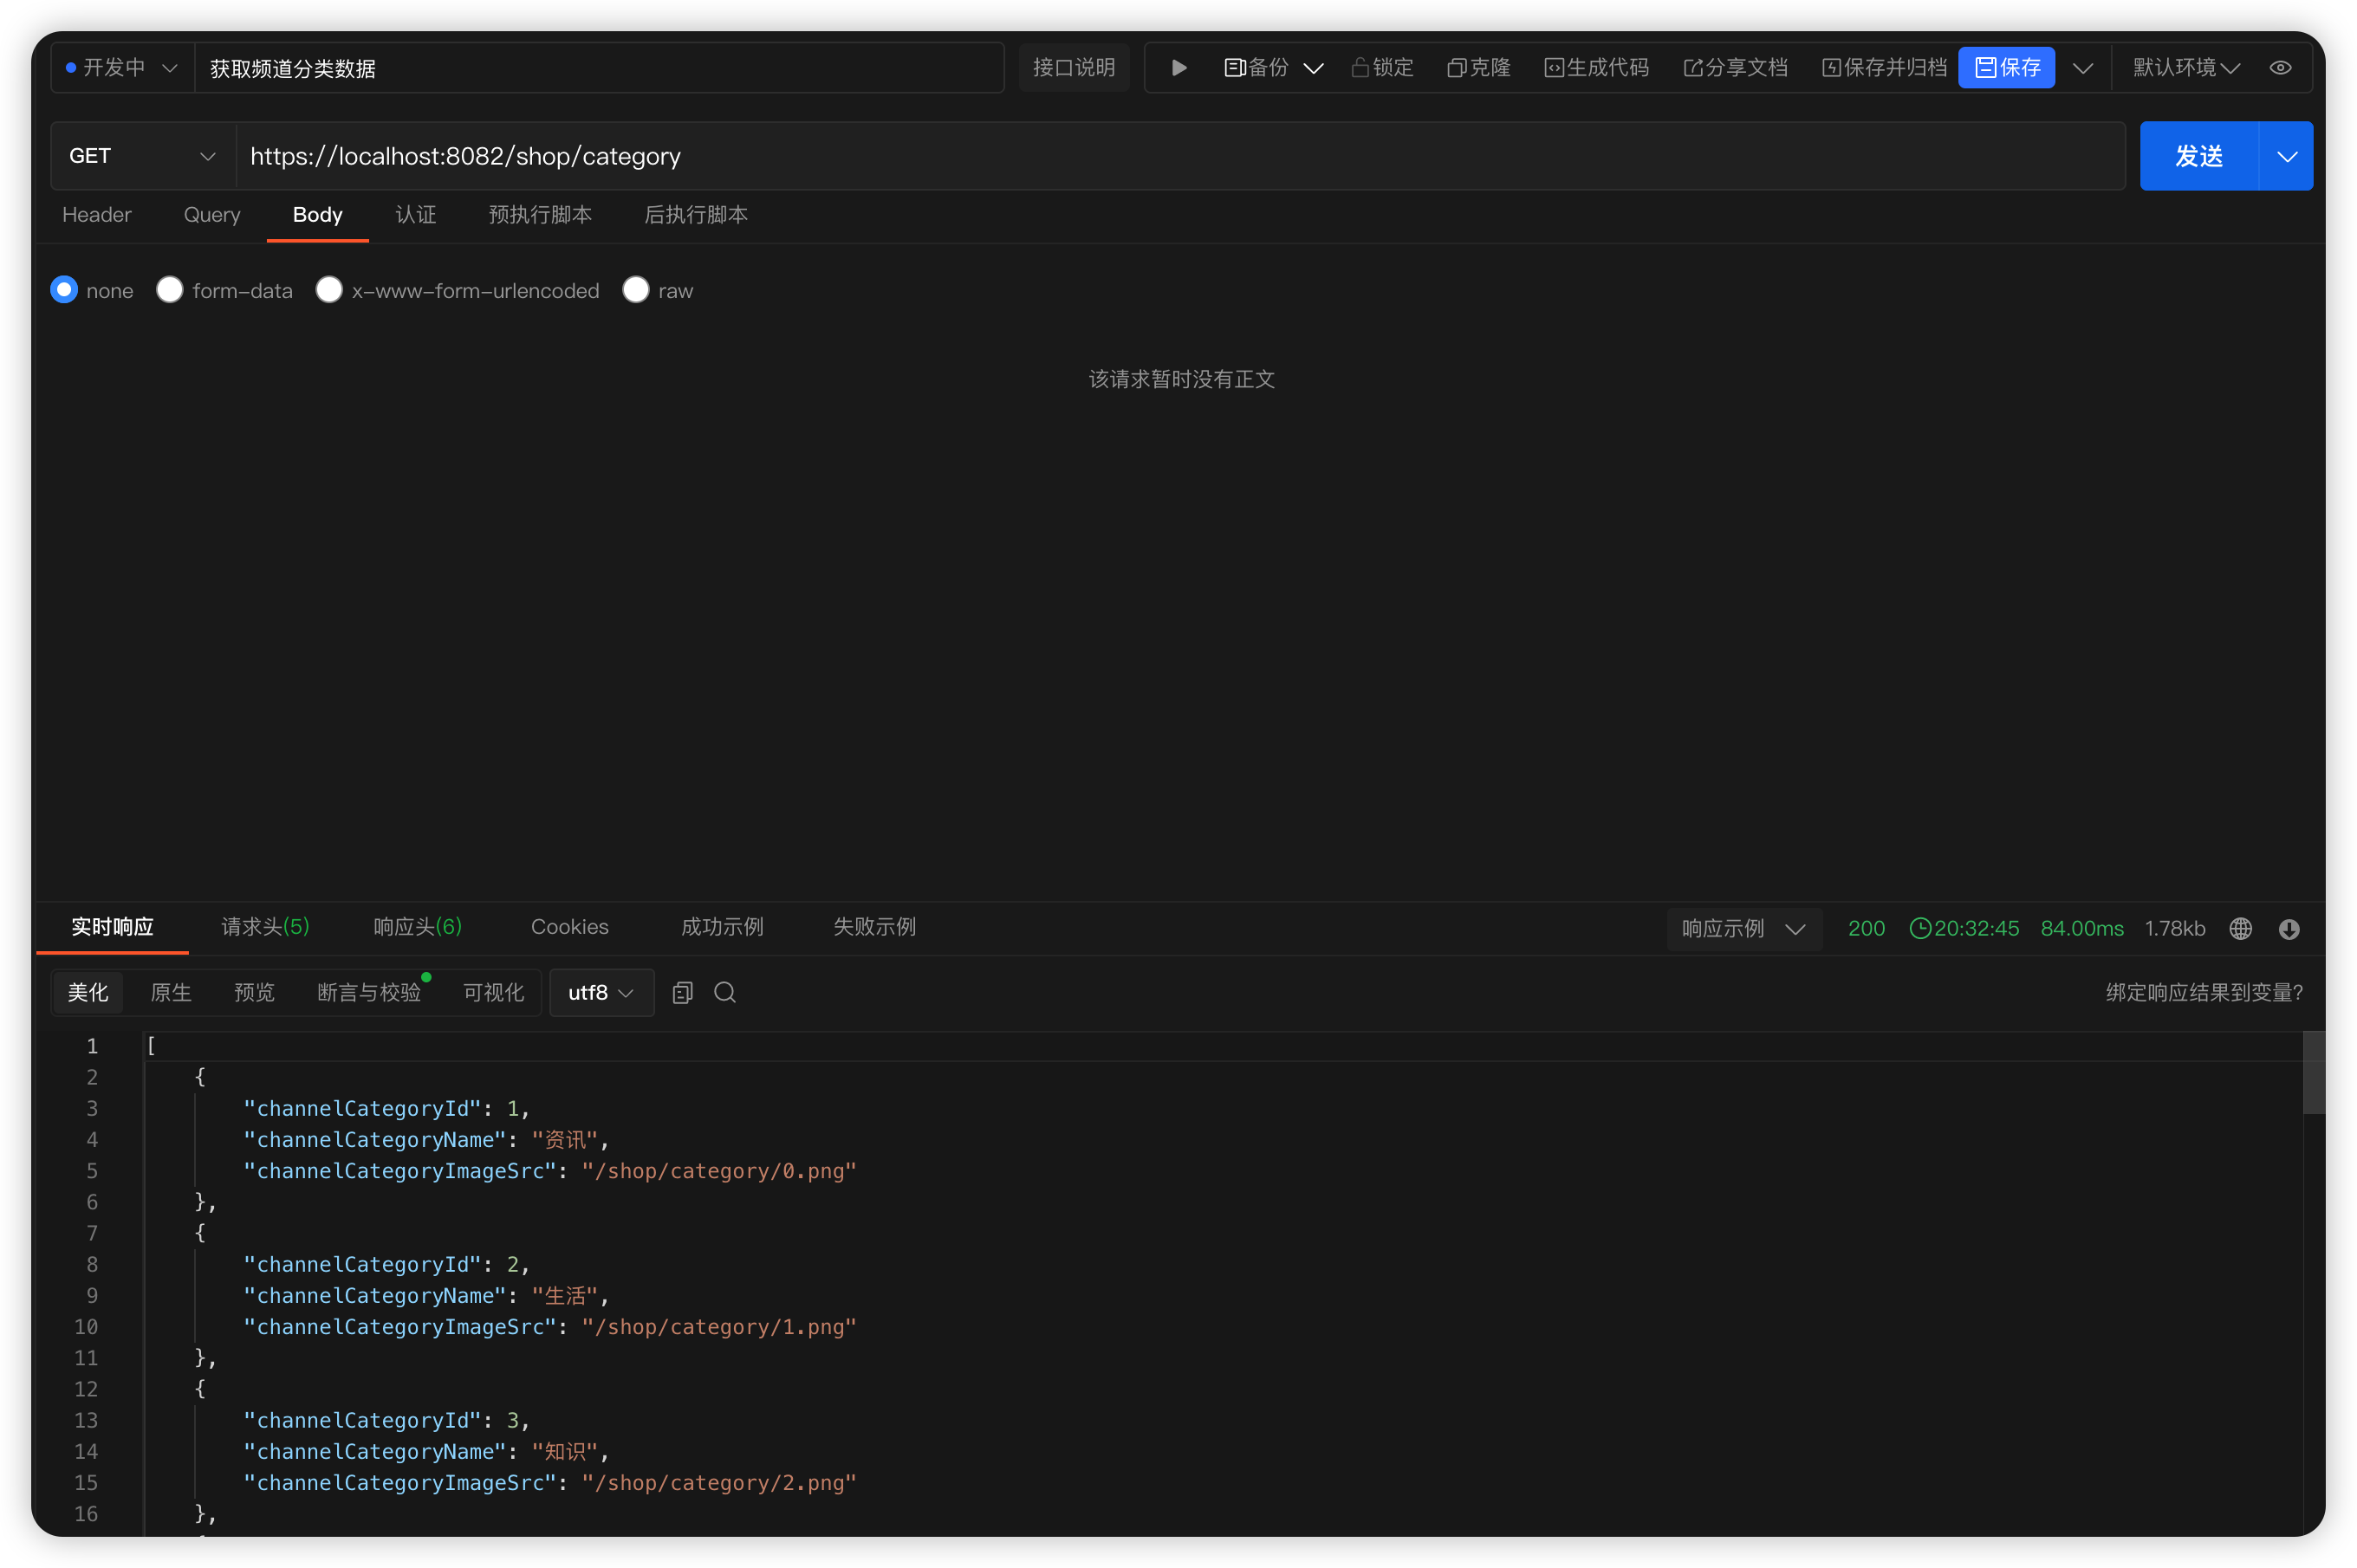Switch to the Query tab
Screen dimensions: 2357x1568
[212, 215]
